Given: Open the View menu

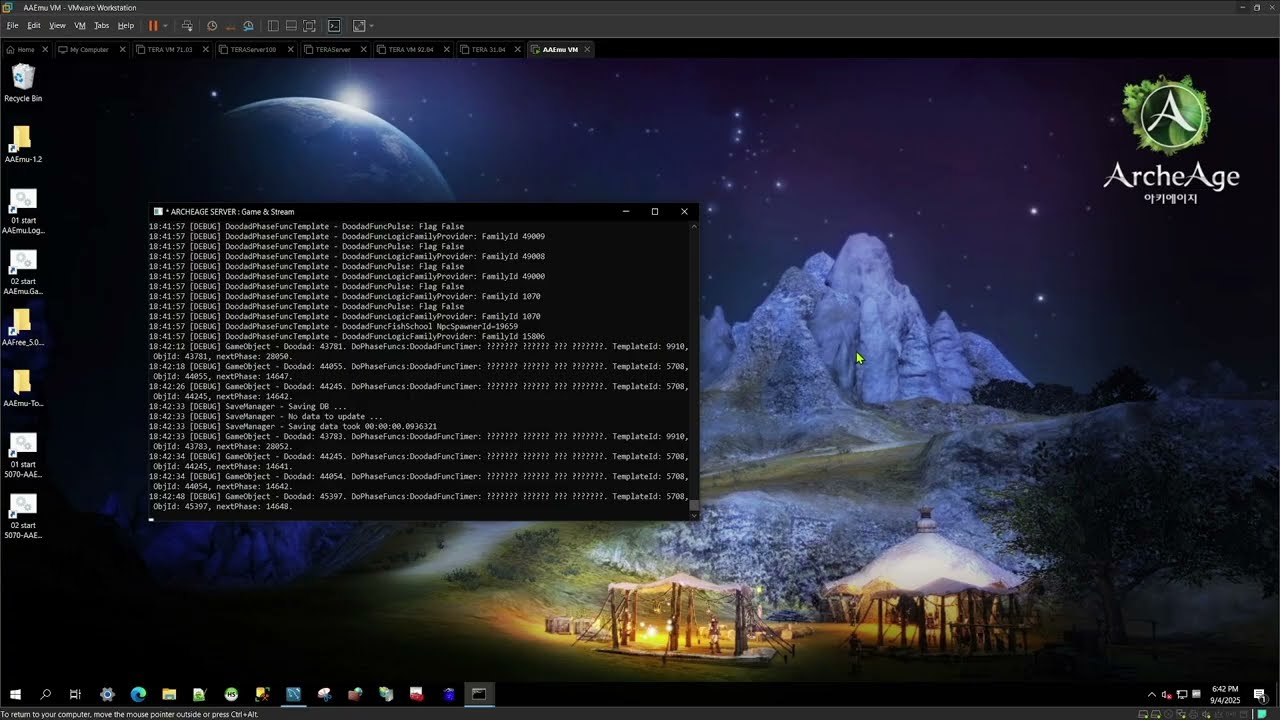Looking at the screenshot, I should (57, 25).
